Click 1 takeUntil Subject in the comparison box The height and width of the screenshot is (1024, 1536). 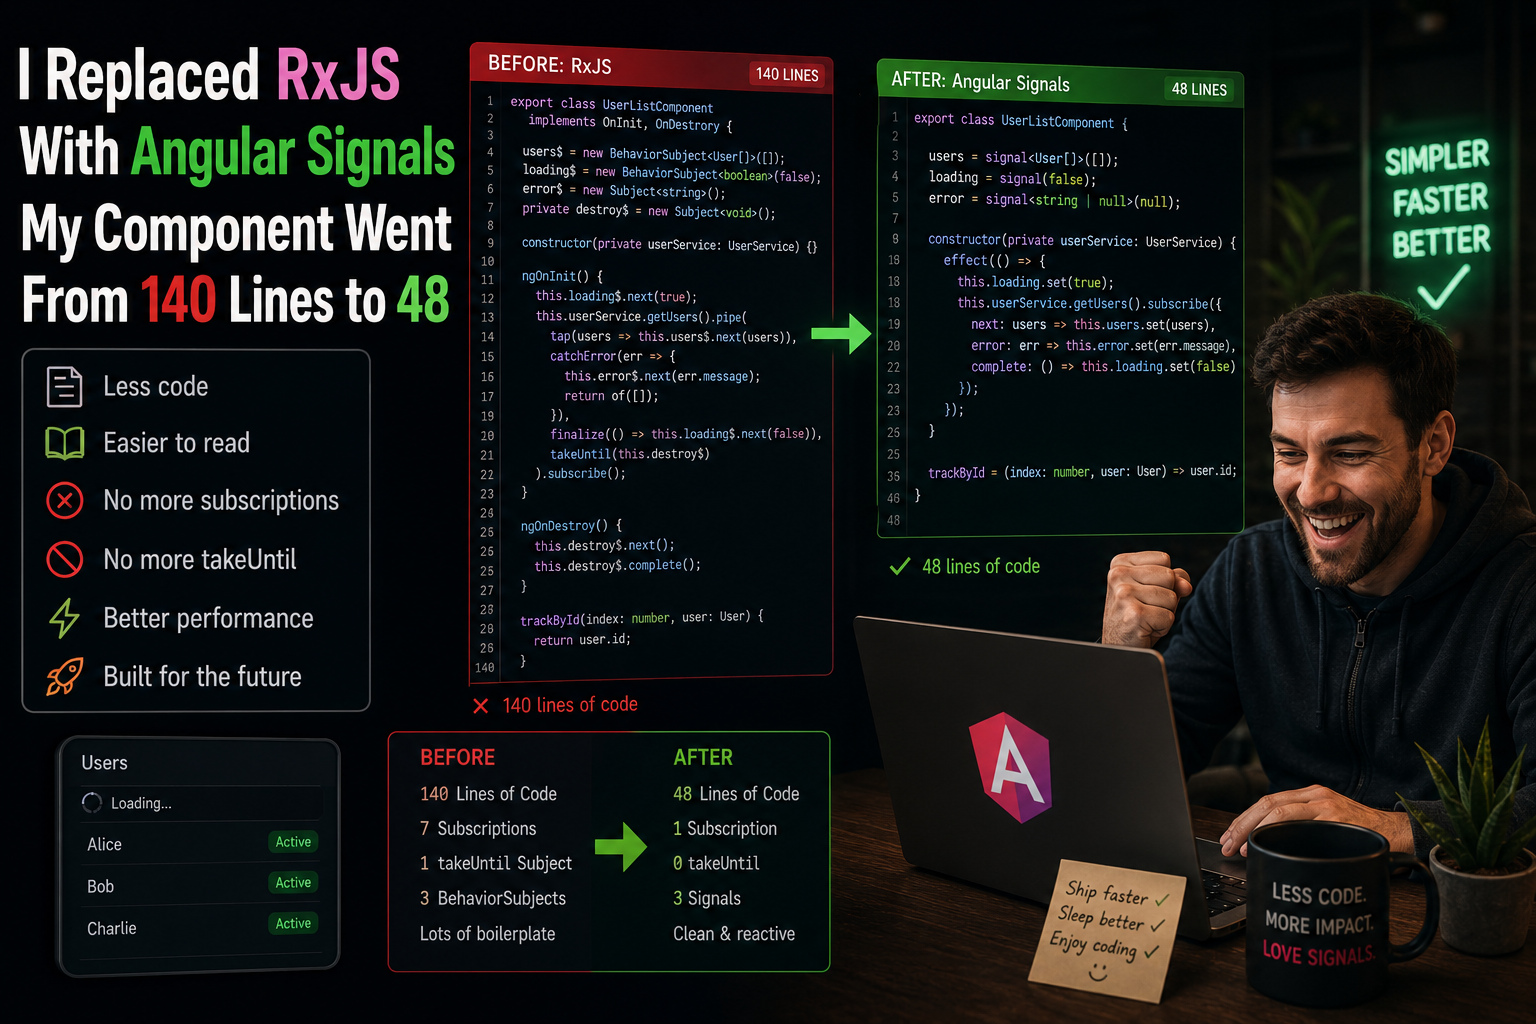(496, 863)
